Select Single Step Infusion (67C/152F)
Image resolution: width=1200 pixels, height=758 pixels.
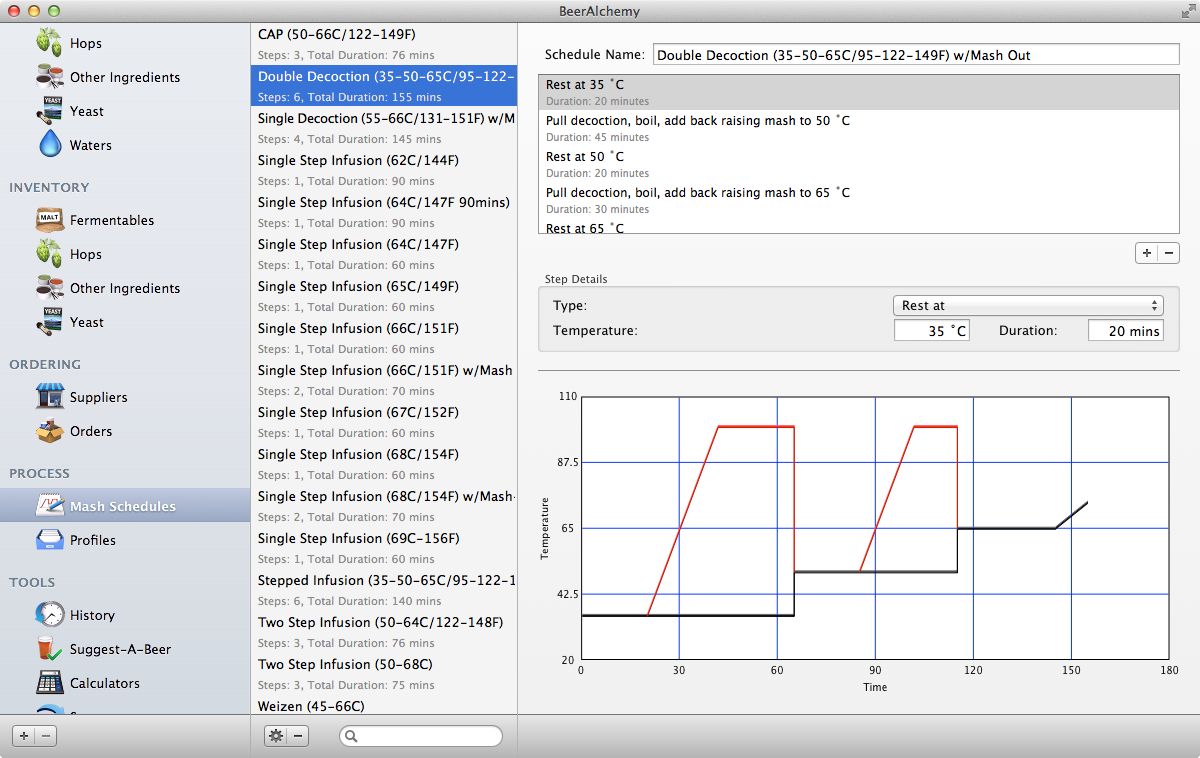pos(384,422)
